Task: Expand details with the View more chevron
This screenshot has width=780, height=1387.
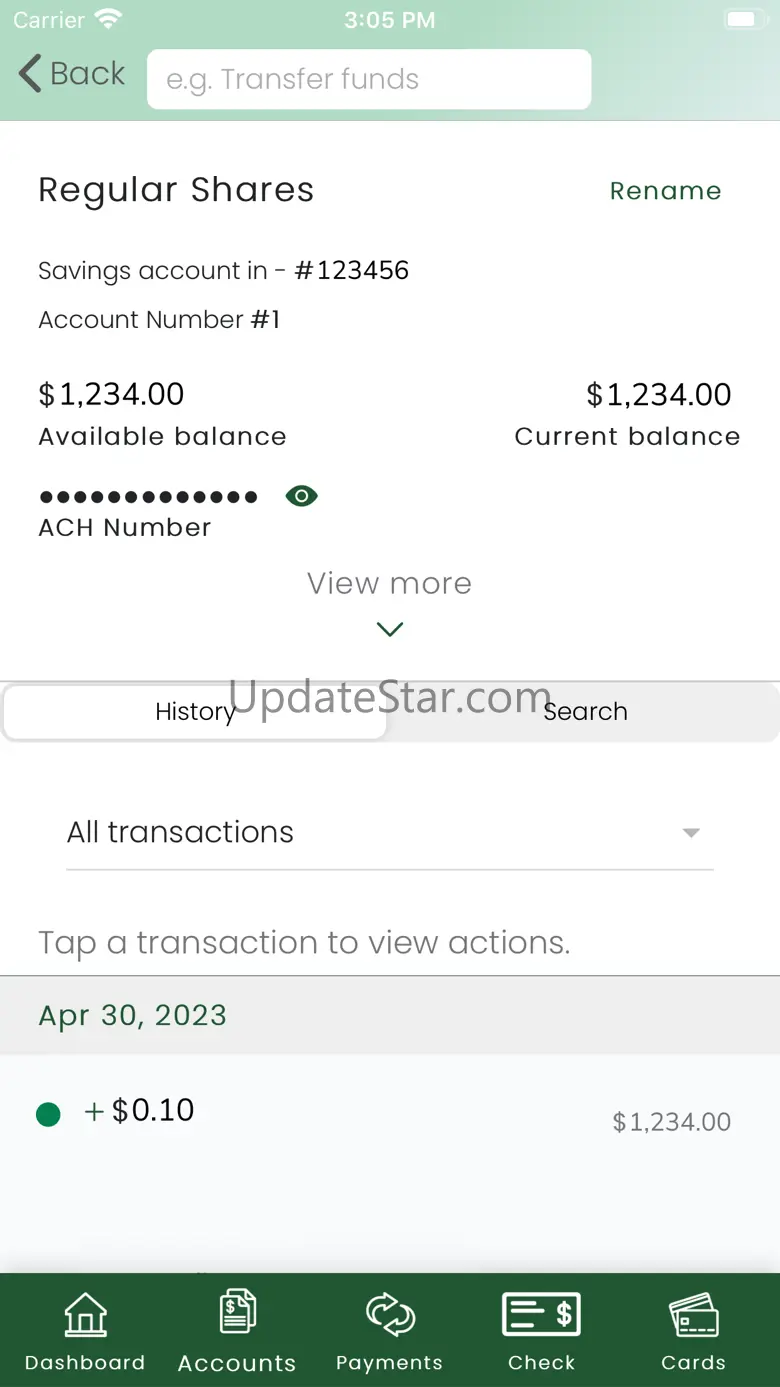Action: tap(390, 629)
